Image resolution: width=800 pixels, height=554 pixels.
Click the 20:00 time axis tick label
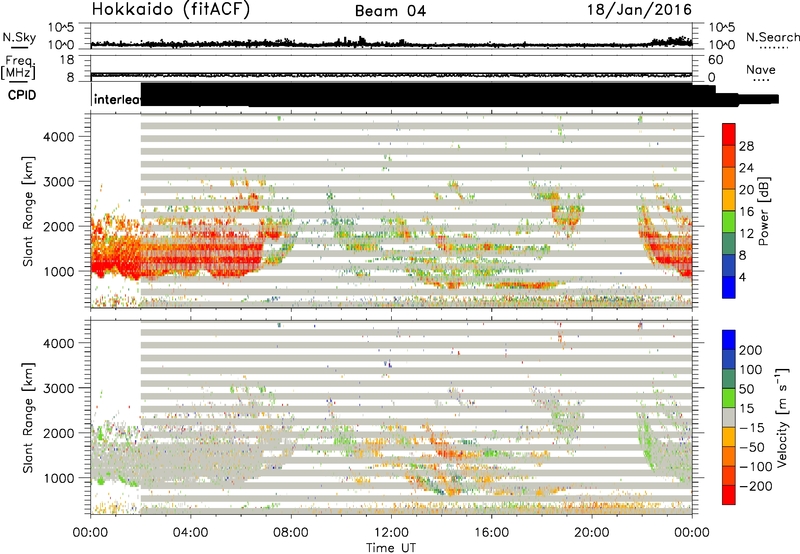[x=591, y=533]
